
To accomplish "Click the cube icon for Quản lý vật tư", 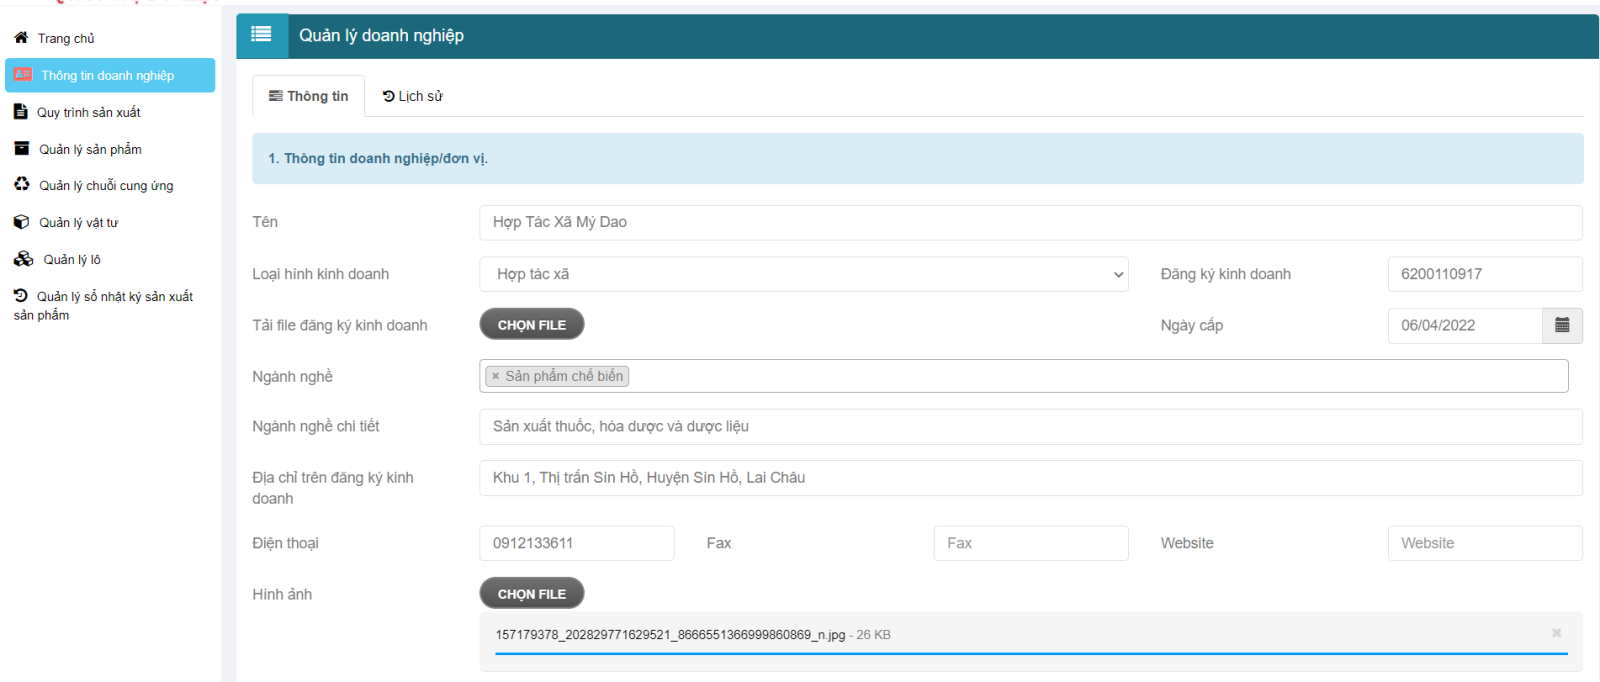I will pos(21,222).
